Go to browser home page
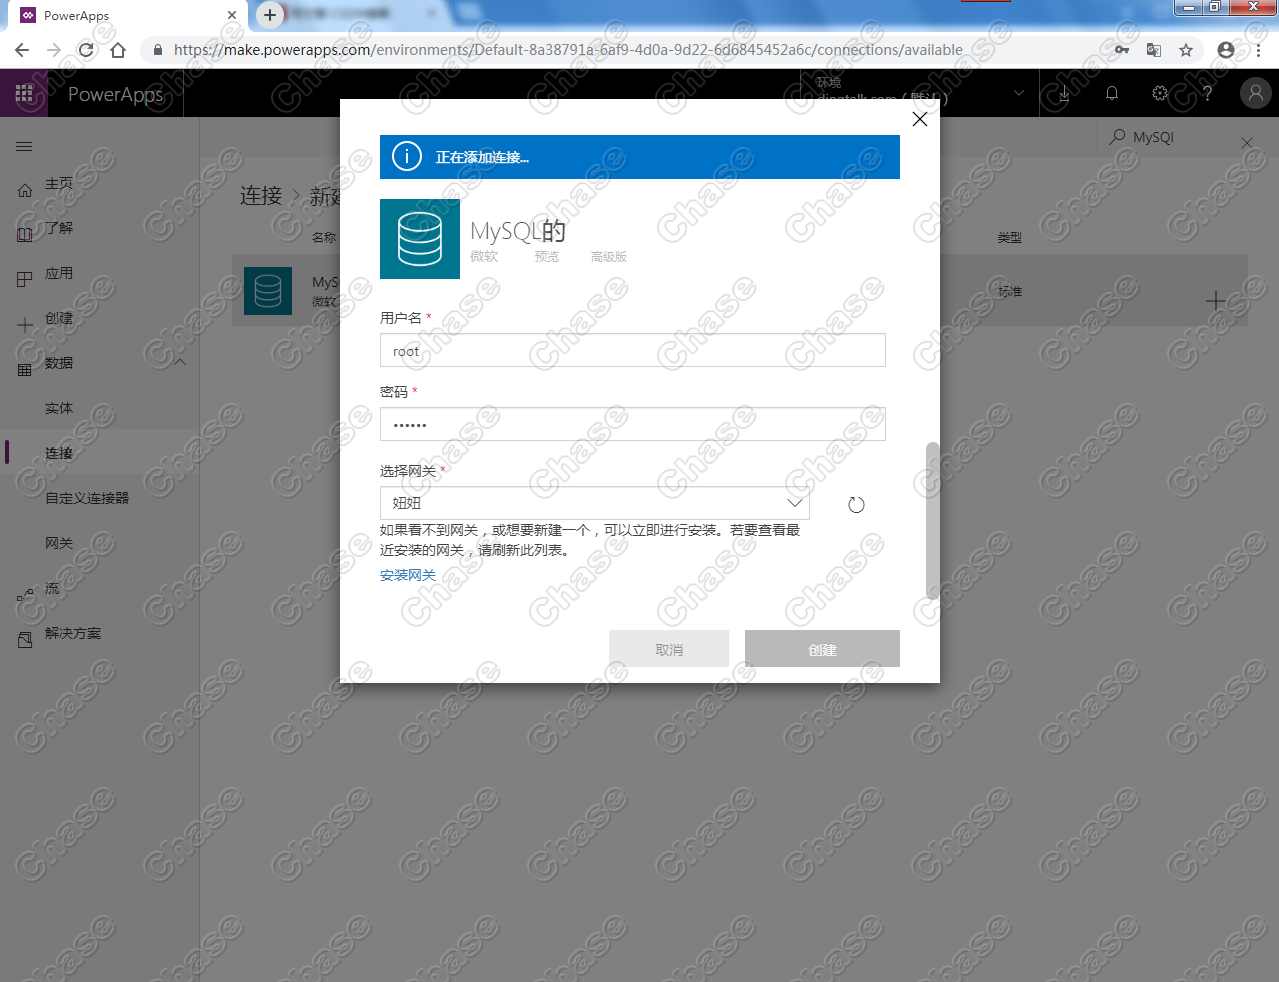Viewport: 1279px width, 982px height. [118, 50]
